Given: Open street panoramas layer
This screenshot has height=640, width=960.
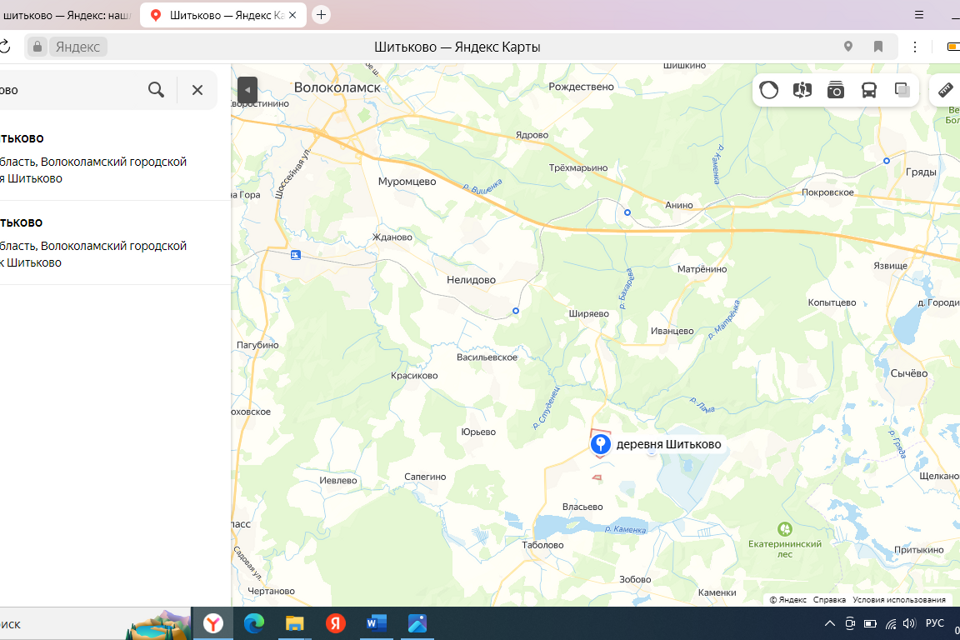Looking at the screenshot, I should [x=802, y=90].
